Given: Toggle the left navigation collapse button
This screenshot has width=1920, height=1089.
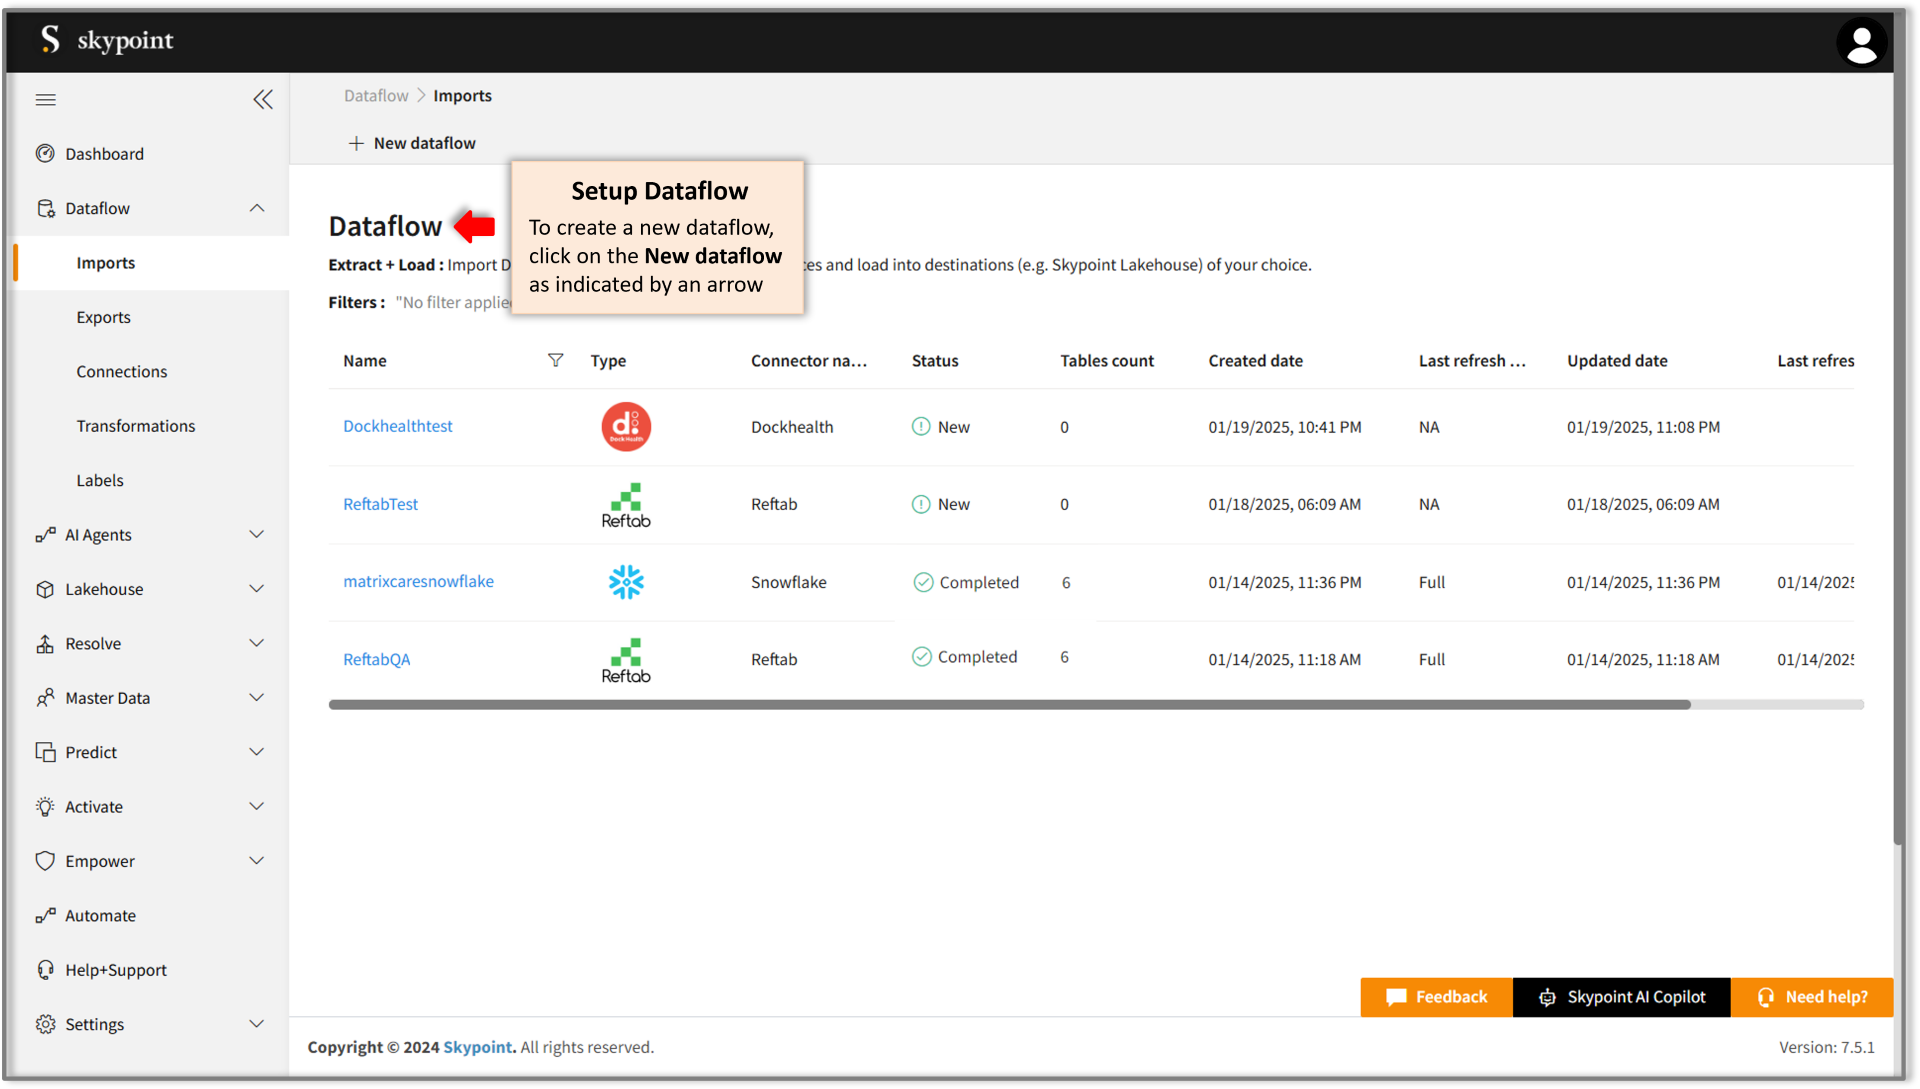Looking at the screenshot, I should (x=261, y=99).
